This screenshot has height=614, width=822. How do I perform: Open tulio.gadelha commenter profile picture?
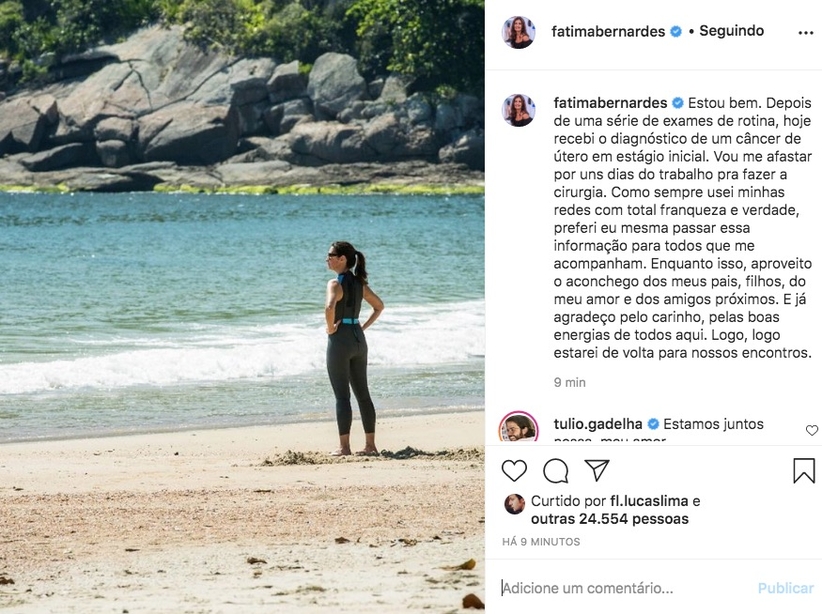[518, 428]
